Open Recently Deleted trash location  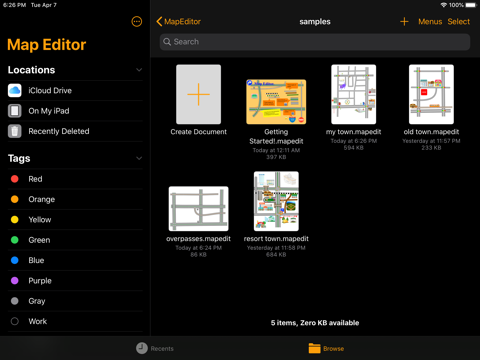(75, 131)
